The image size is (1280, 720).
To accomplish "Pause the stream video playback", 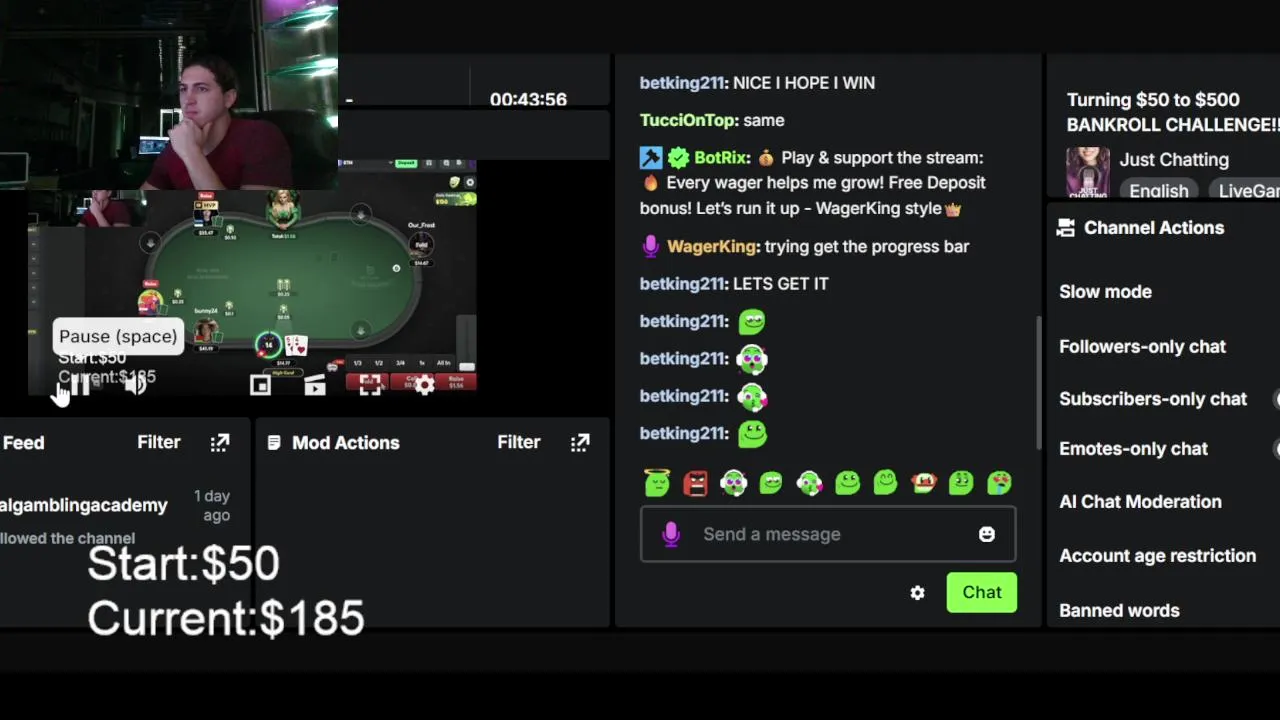I will [80, 386].
